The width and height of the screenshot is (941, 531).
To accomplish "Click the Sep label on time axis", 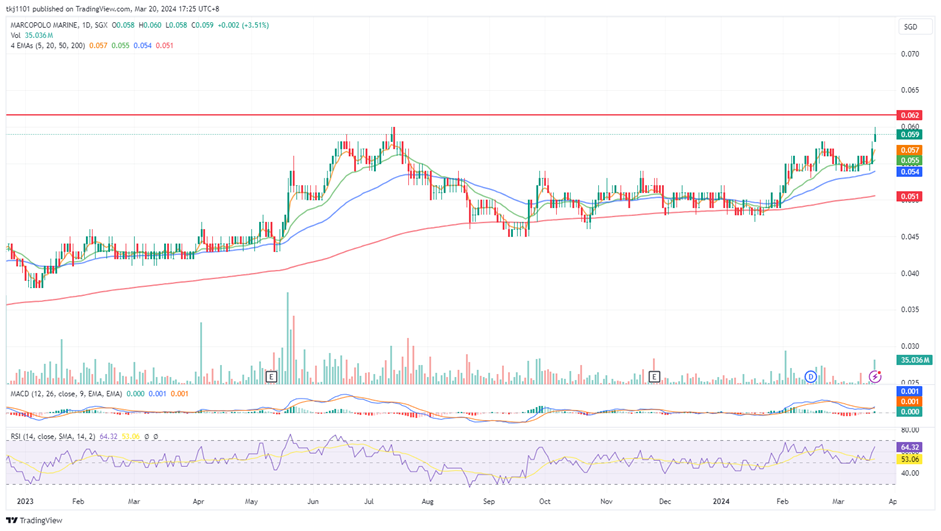I will (489, 502).
